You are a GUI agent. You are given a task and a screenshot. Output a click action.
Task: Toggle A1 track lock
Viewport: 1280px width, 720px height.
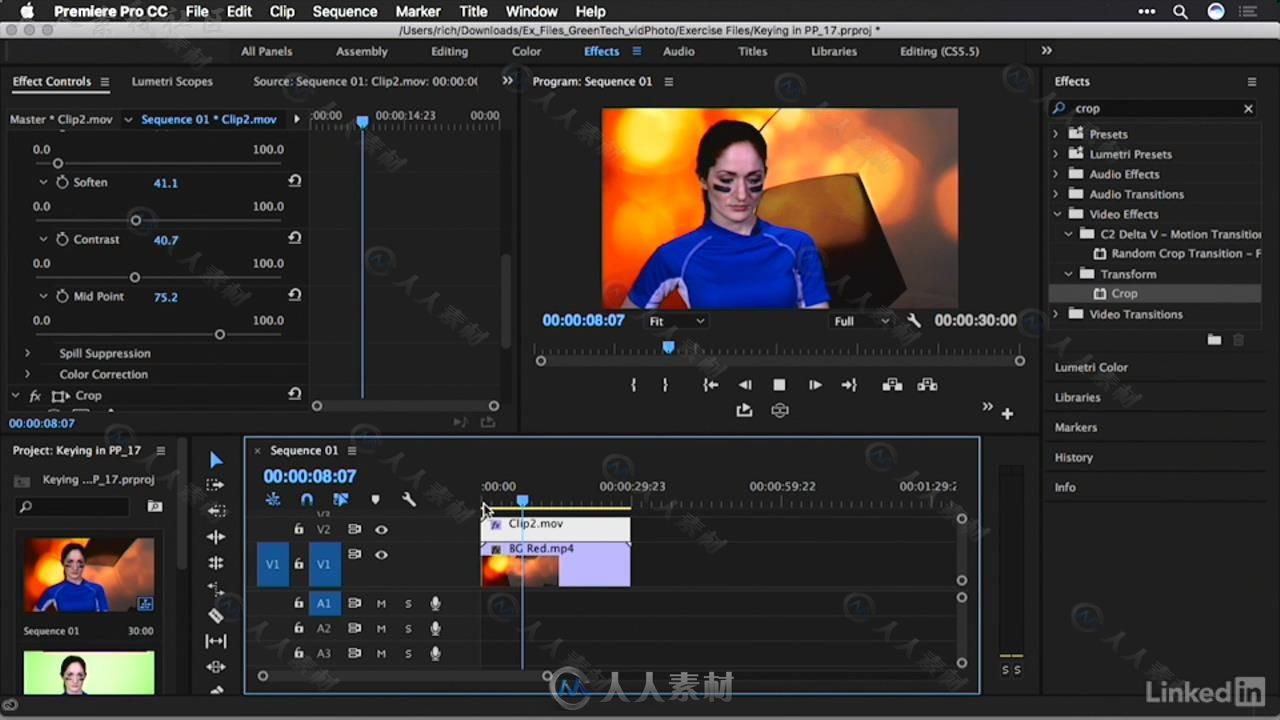[x=298, y=603]
